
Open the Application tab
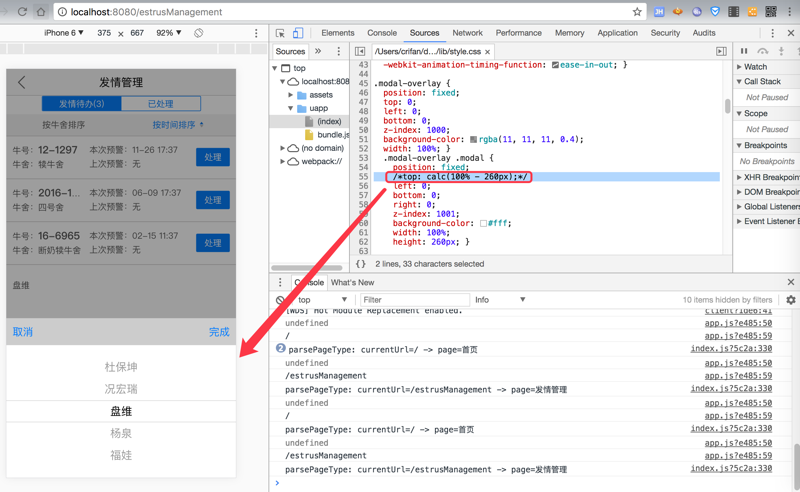tap(617, 33)
